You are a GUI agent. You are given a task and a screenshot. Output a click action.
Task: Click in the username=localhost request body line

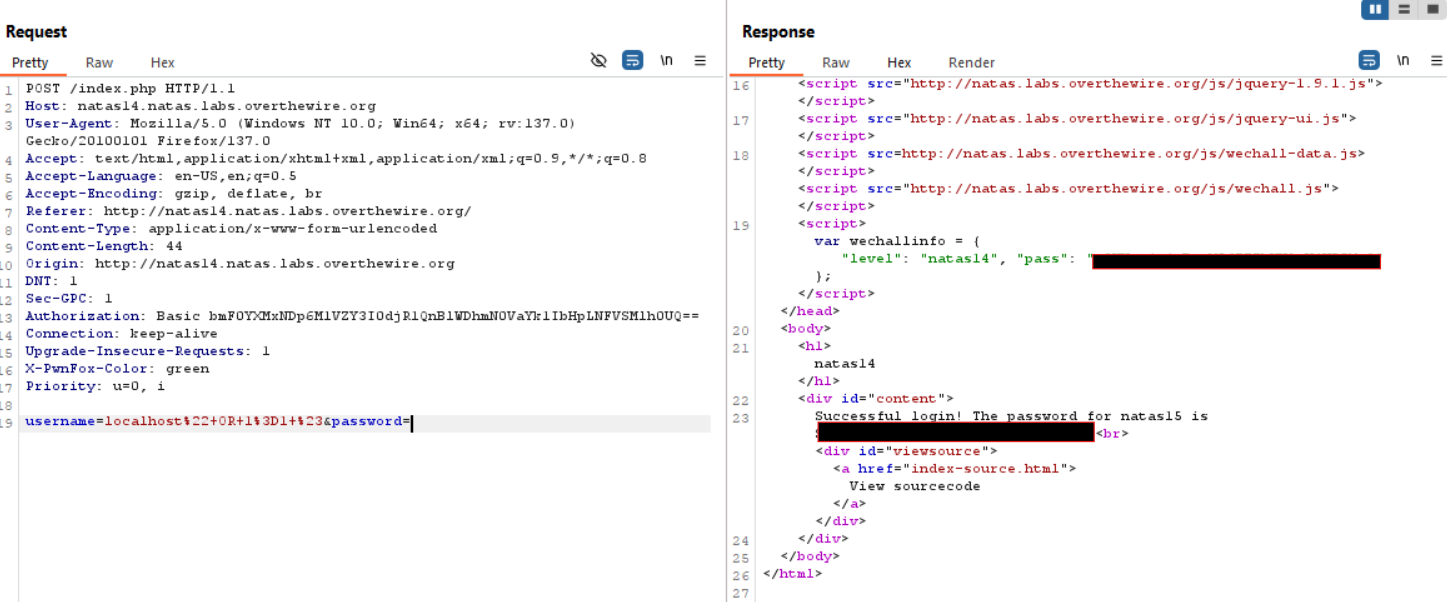pos(218,422)
